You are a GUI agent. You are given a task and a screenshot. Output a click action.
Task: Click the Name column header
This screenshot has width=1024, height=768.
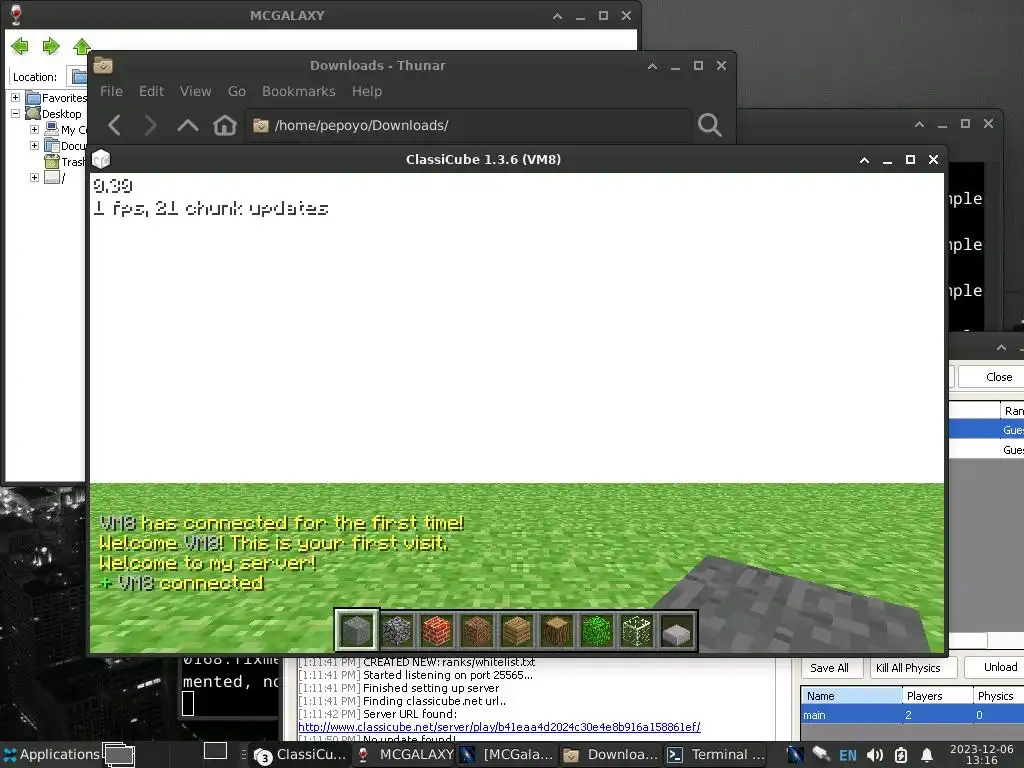852,696
